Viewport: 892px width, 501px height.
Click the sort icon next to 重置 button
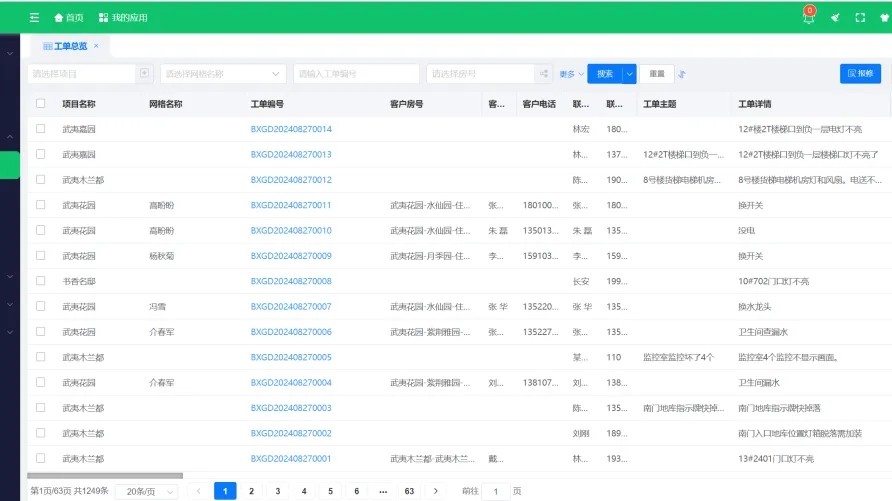coord(682,73)
